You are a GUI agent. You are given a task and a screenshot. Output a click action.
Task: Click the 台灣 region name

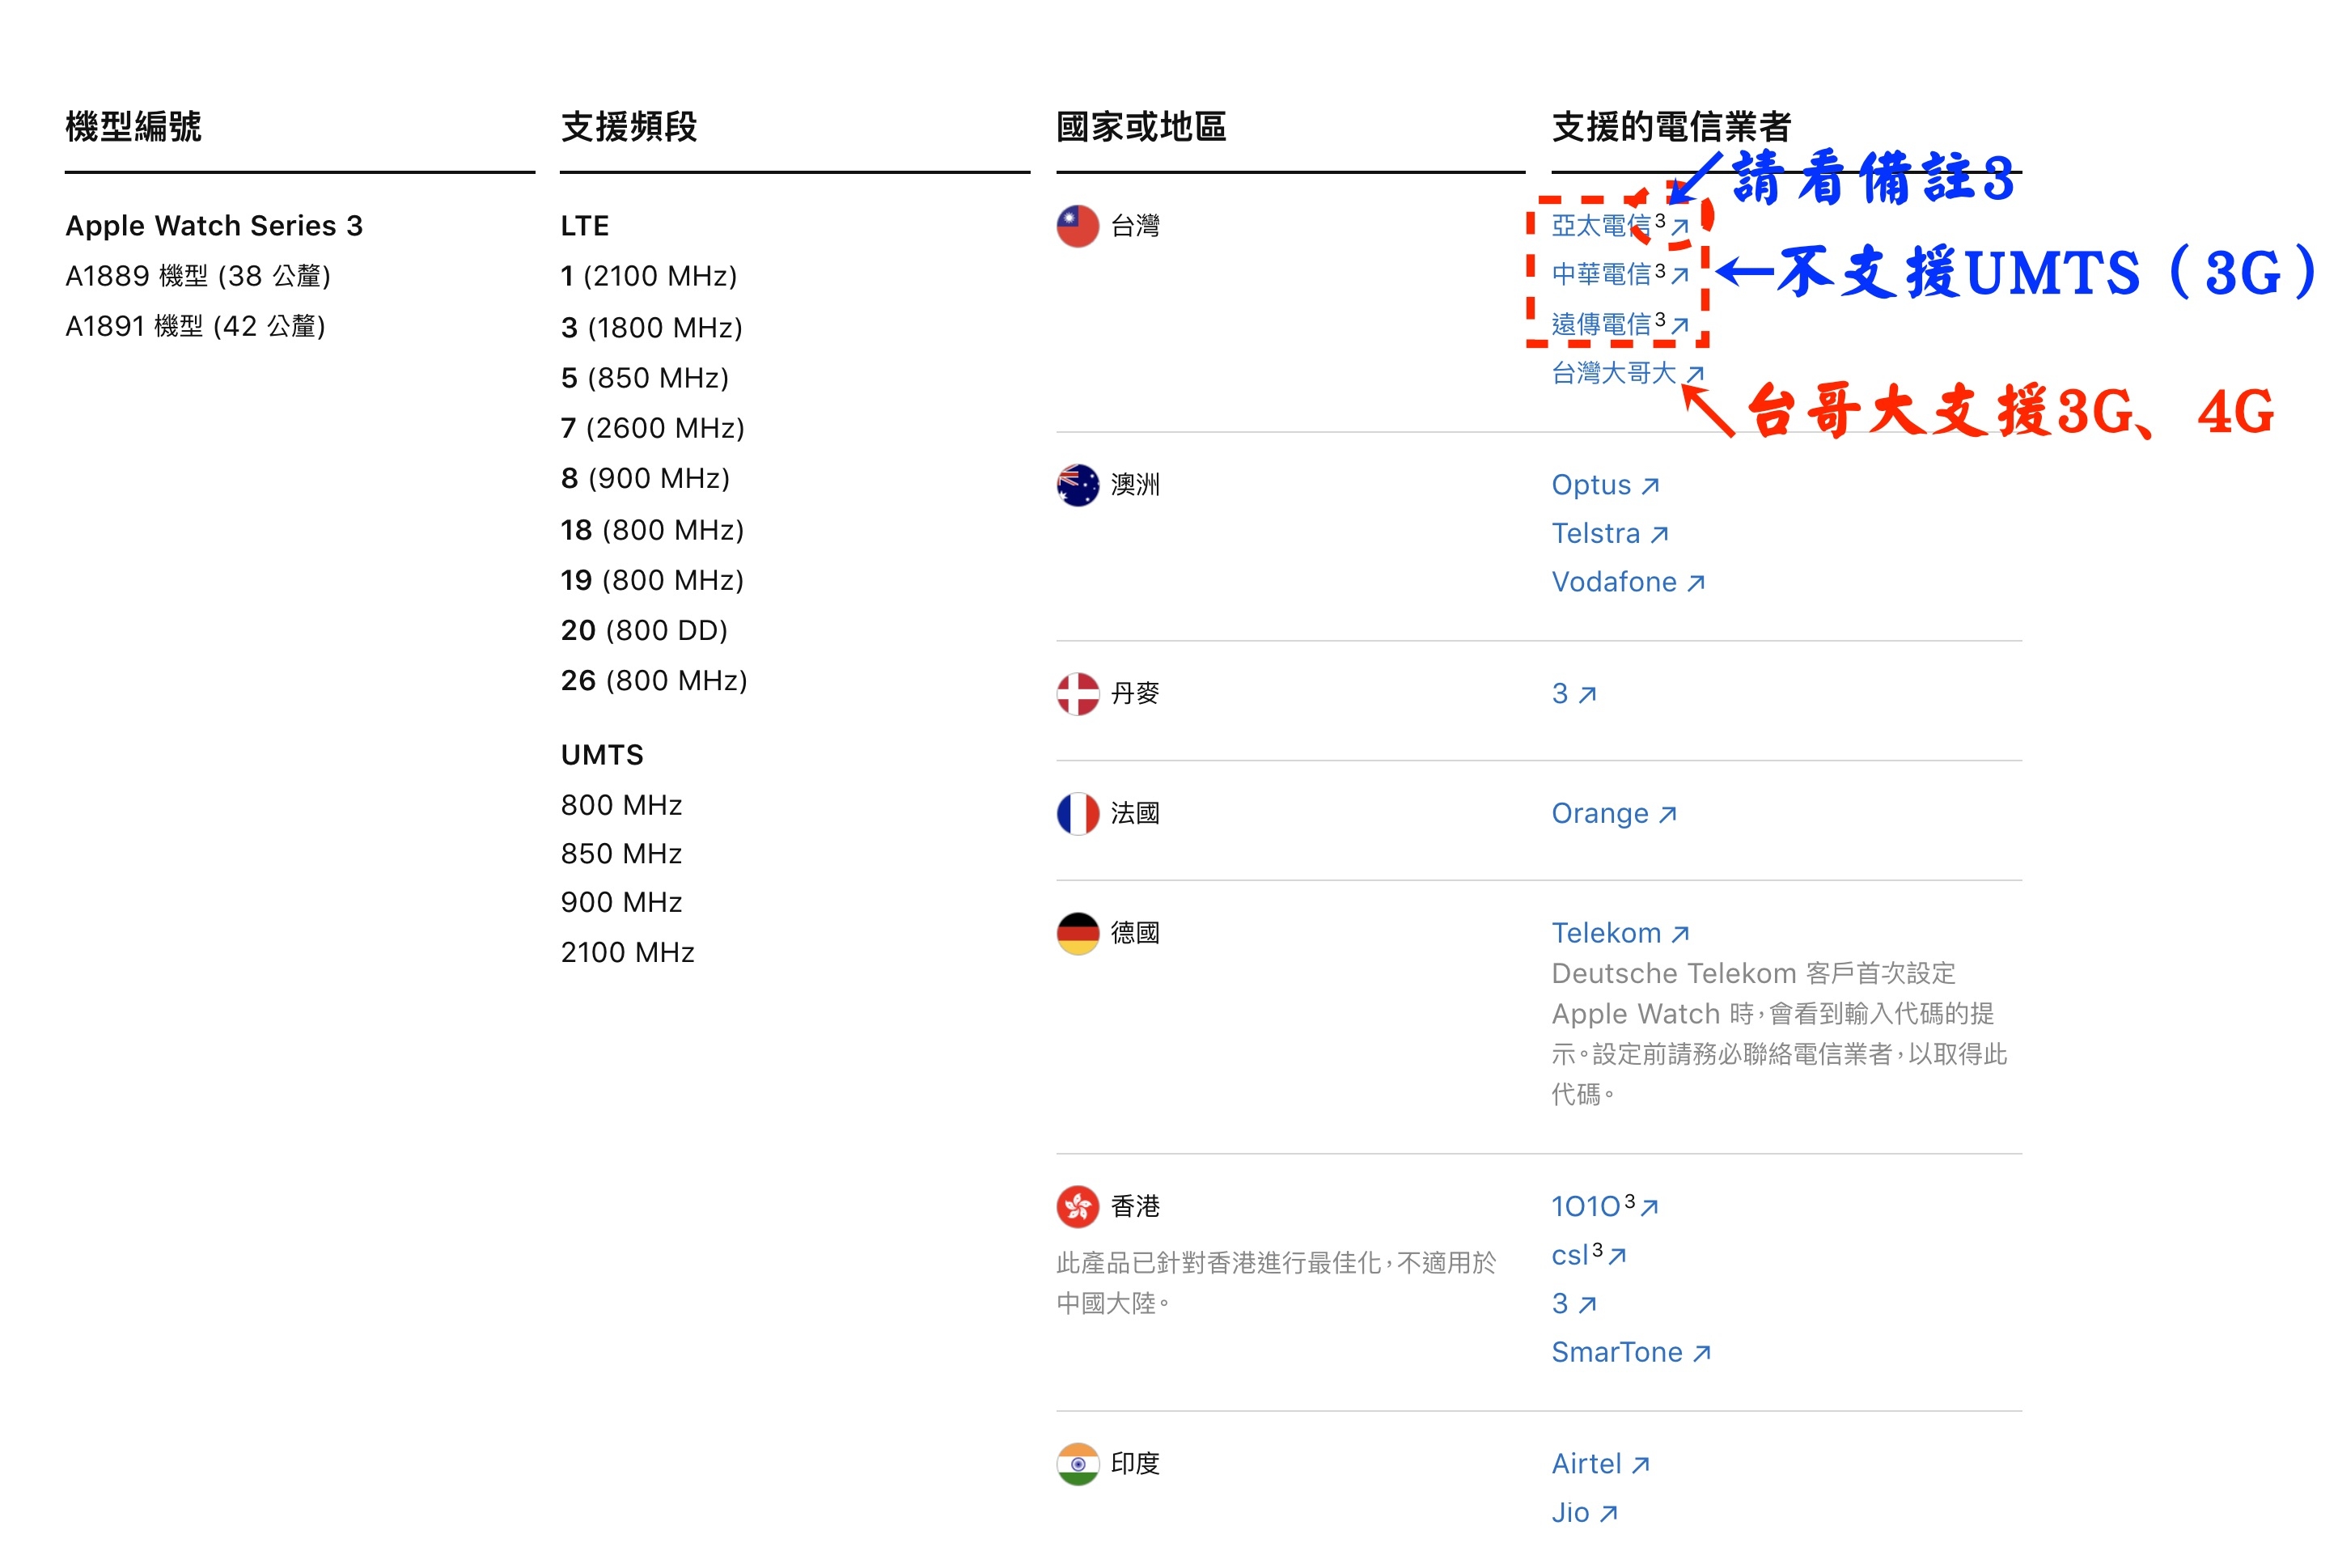[1135, 226]
